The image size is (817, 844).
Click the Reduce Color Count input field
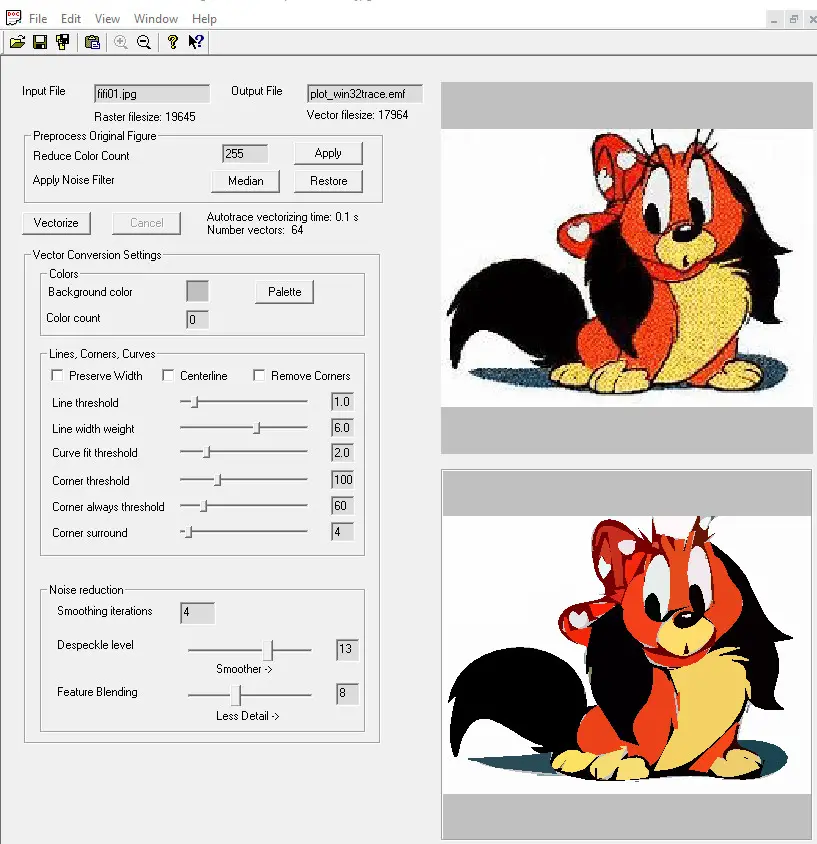245,154
